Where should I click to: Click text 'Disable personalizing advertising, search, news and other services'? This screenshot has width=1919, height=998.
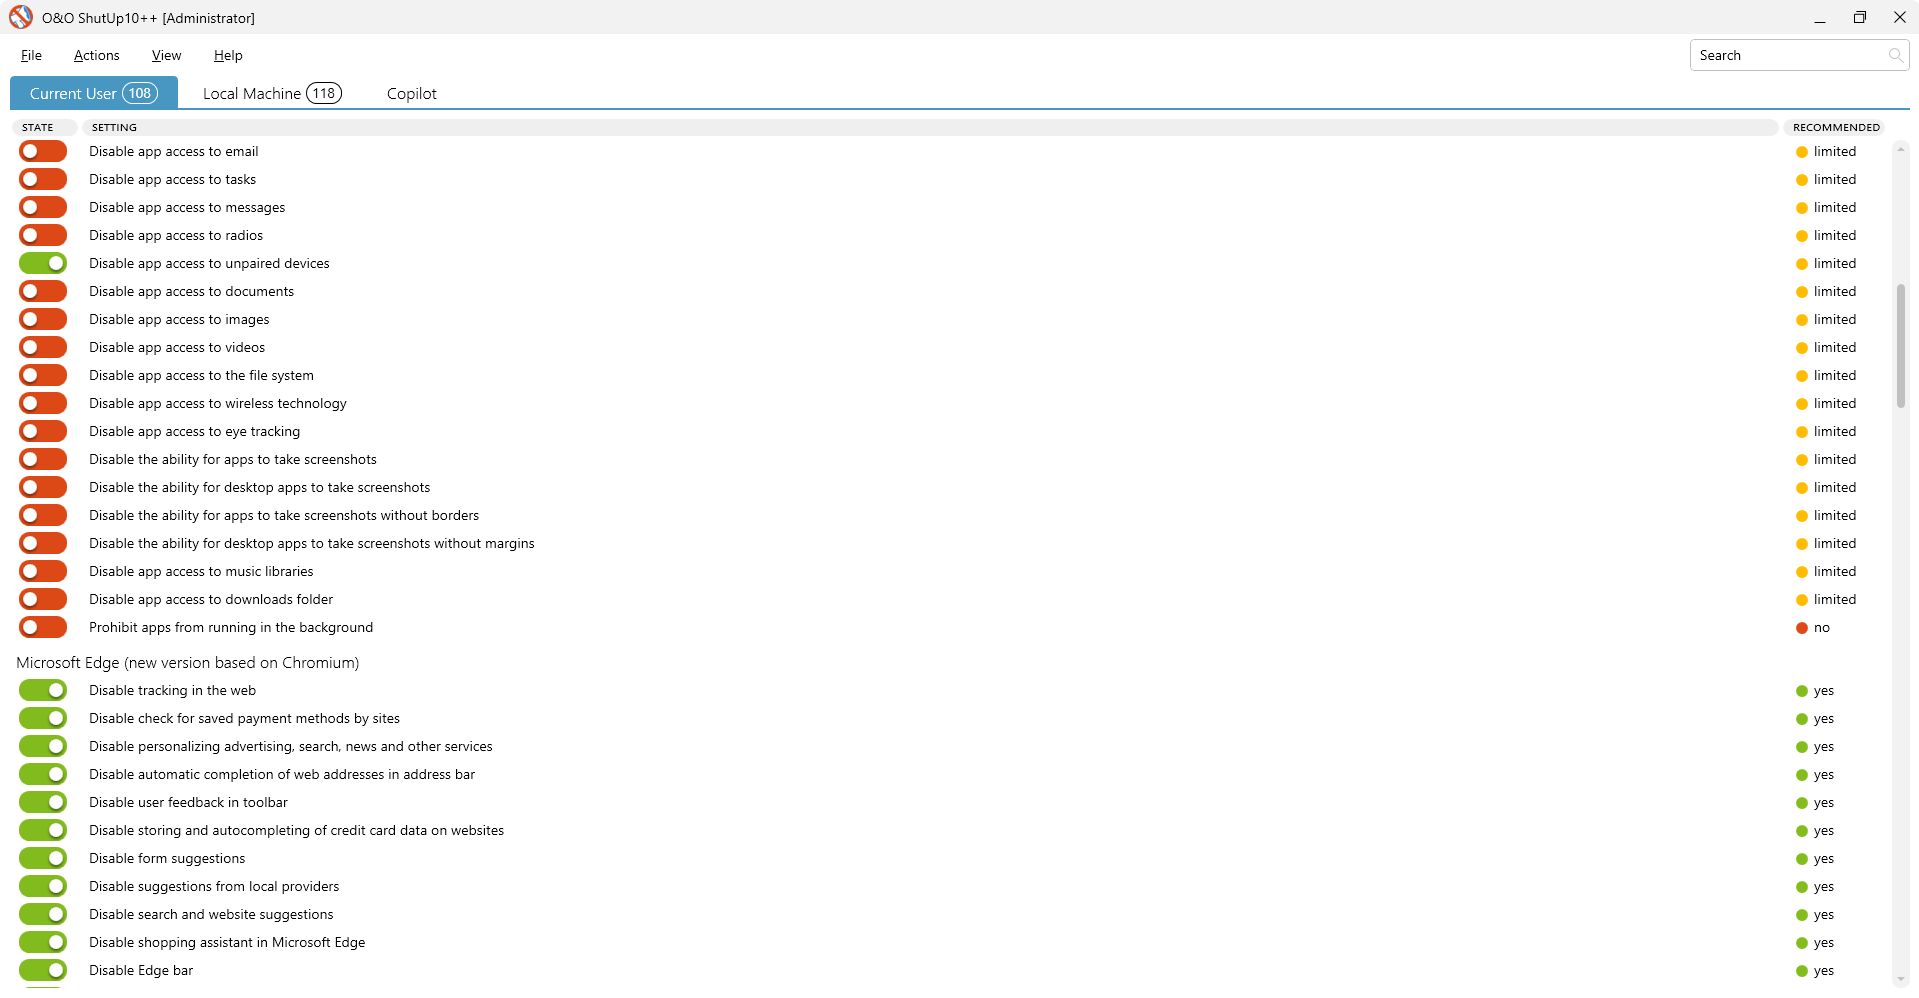pos(291,746)
